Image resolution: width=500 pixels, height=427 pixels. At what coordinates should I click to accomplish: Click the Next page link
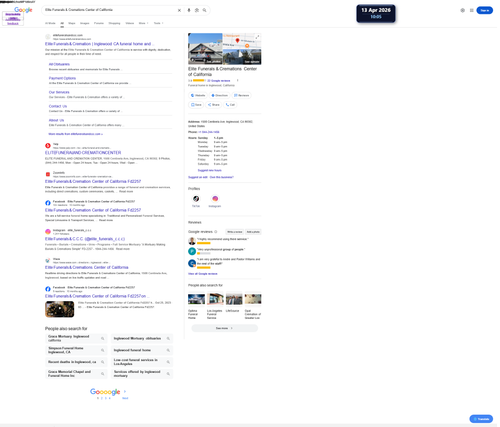click(125, 398)
